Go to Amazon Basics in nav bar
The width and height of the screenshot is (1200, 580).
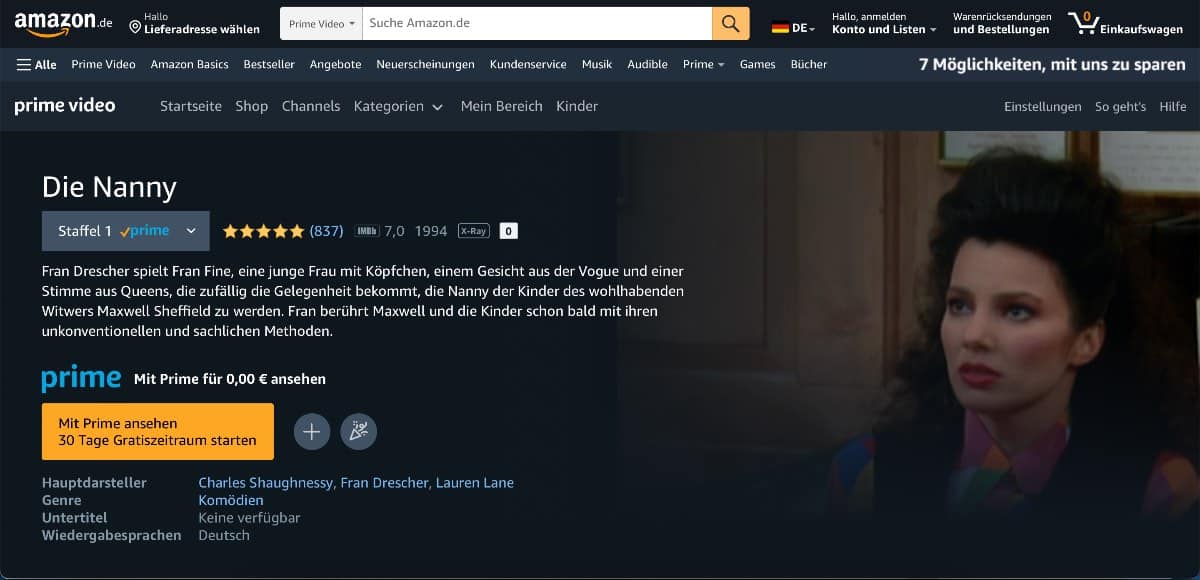pyautogui.click(x=190, y=64)
